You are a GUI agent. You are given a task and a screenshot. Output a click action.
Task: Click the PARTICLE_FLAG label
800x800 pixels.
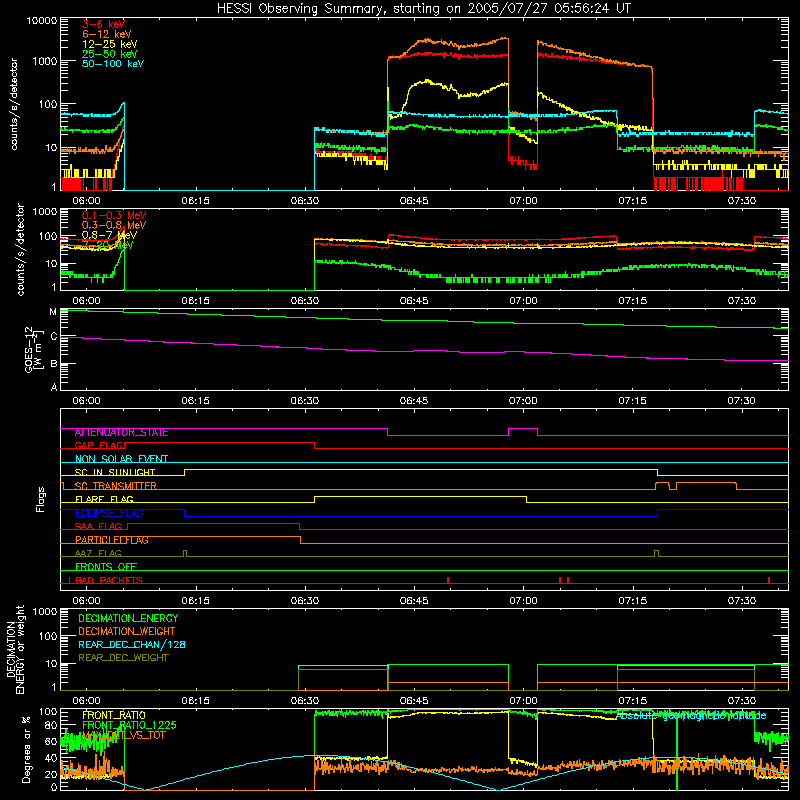[x=112, y=540]
